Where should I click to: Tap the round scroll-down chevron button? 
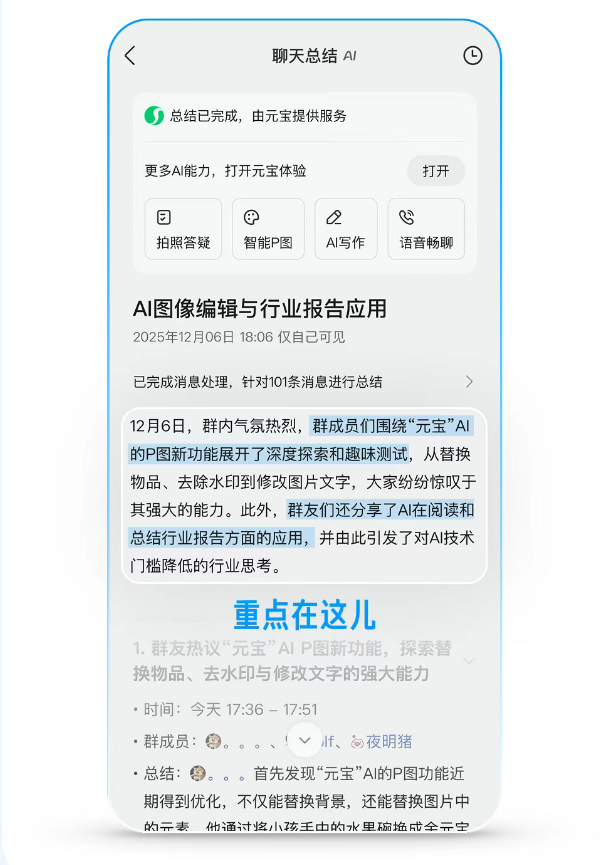click(305, 740)
